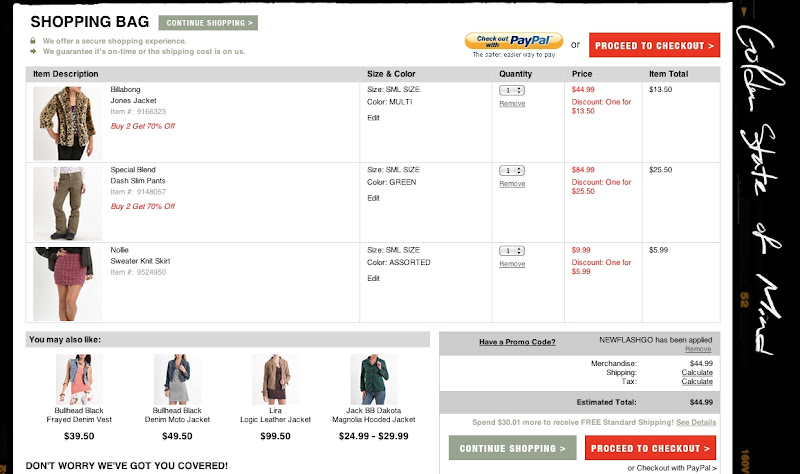This screenshot has height=474, width=800.
Task: View the Lira Logic Leather Jacket image
Action: pyautogui.click(x=276, y=380)
